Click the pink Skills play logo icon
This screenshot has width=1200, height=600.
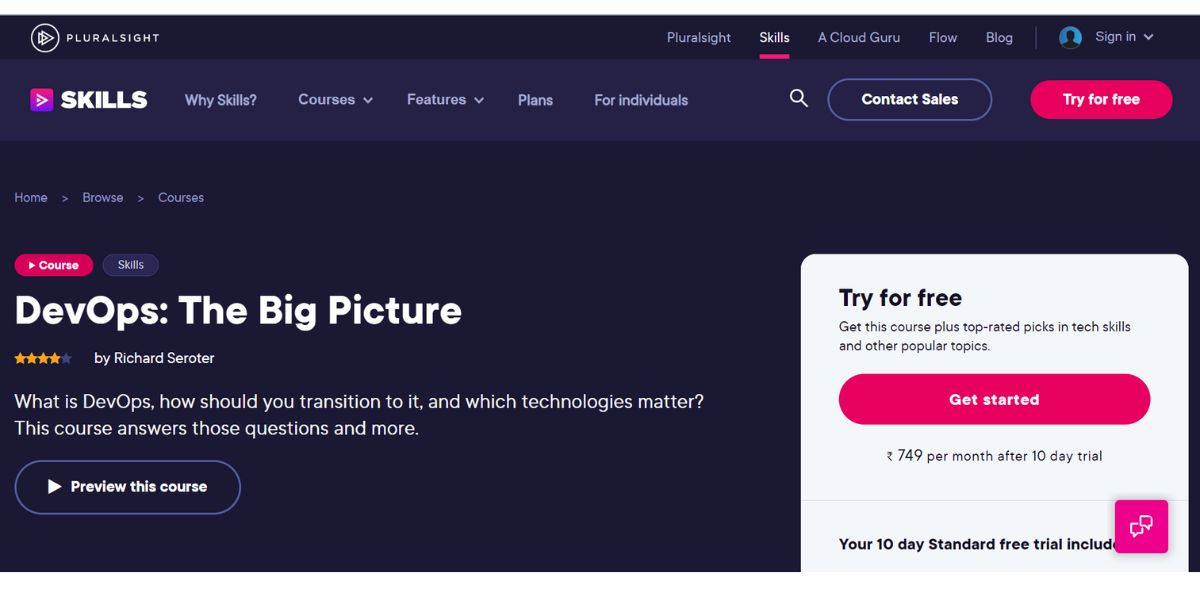coord(40,99)
